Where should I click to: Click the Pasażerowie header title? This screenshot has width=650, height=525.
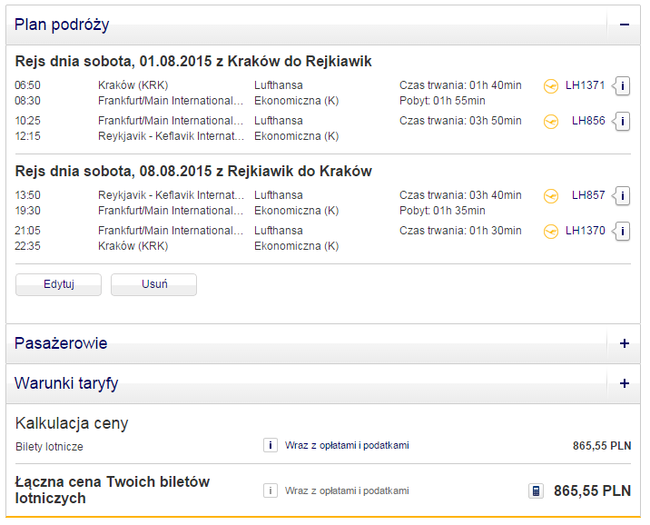(61, 343)
